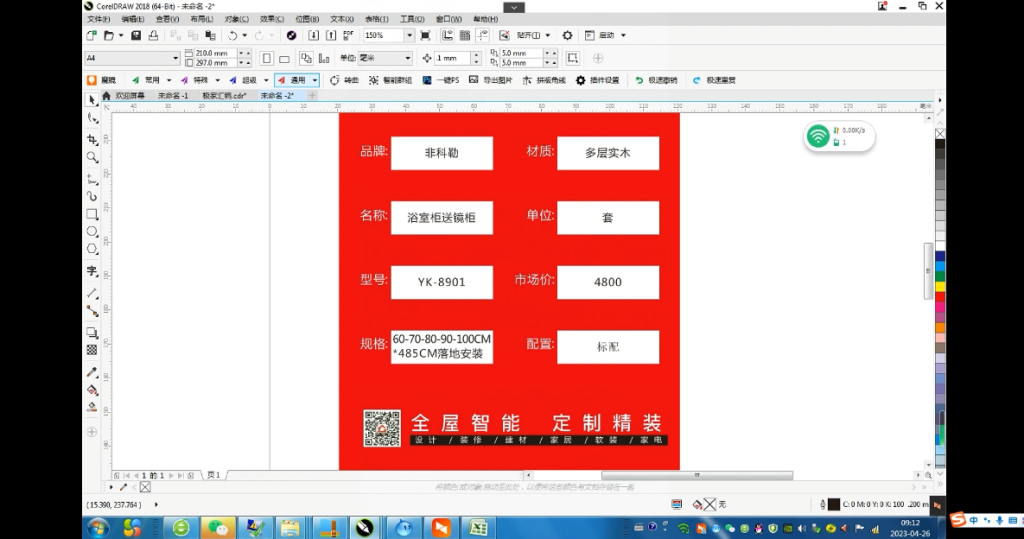The image size is (1024, 539).
Task: Open the 效果 menu
Action: click(272, 19)
